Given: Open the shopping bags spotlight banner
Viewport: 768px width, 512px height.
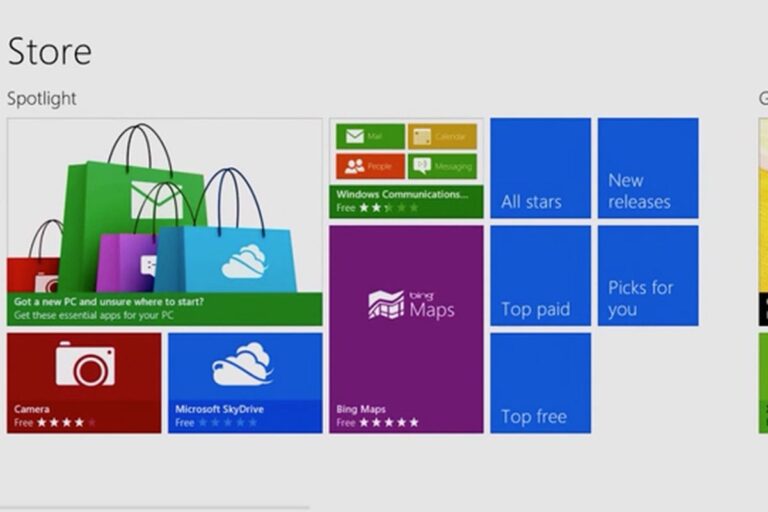Looking at the screenshot, I should (165, 221).
